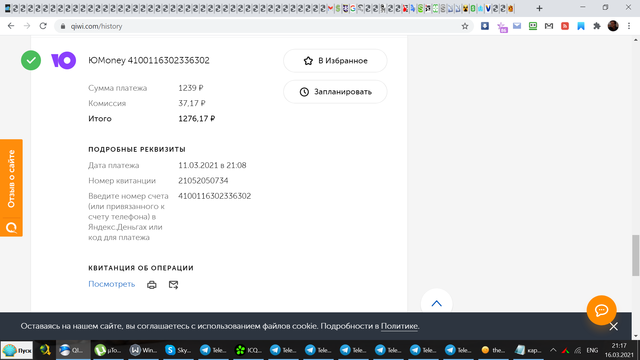Reload the QIWI history page
The width and height of the screenshot is (640, 360).
coord(43,26)
